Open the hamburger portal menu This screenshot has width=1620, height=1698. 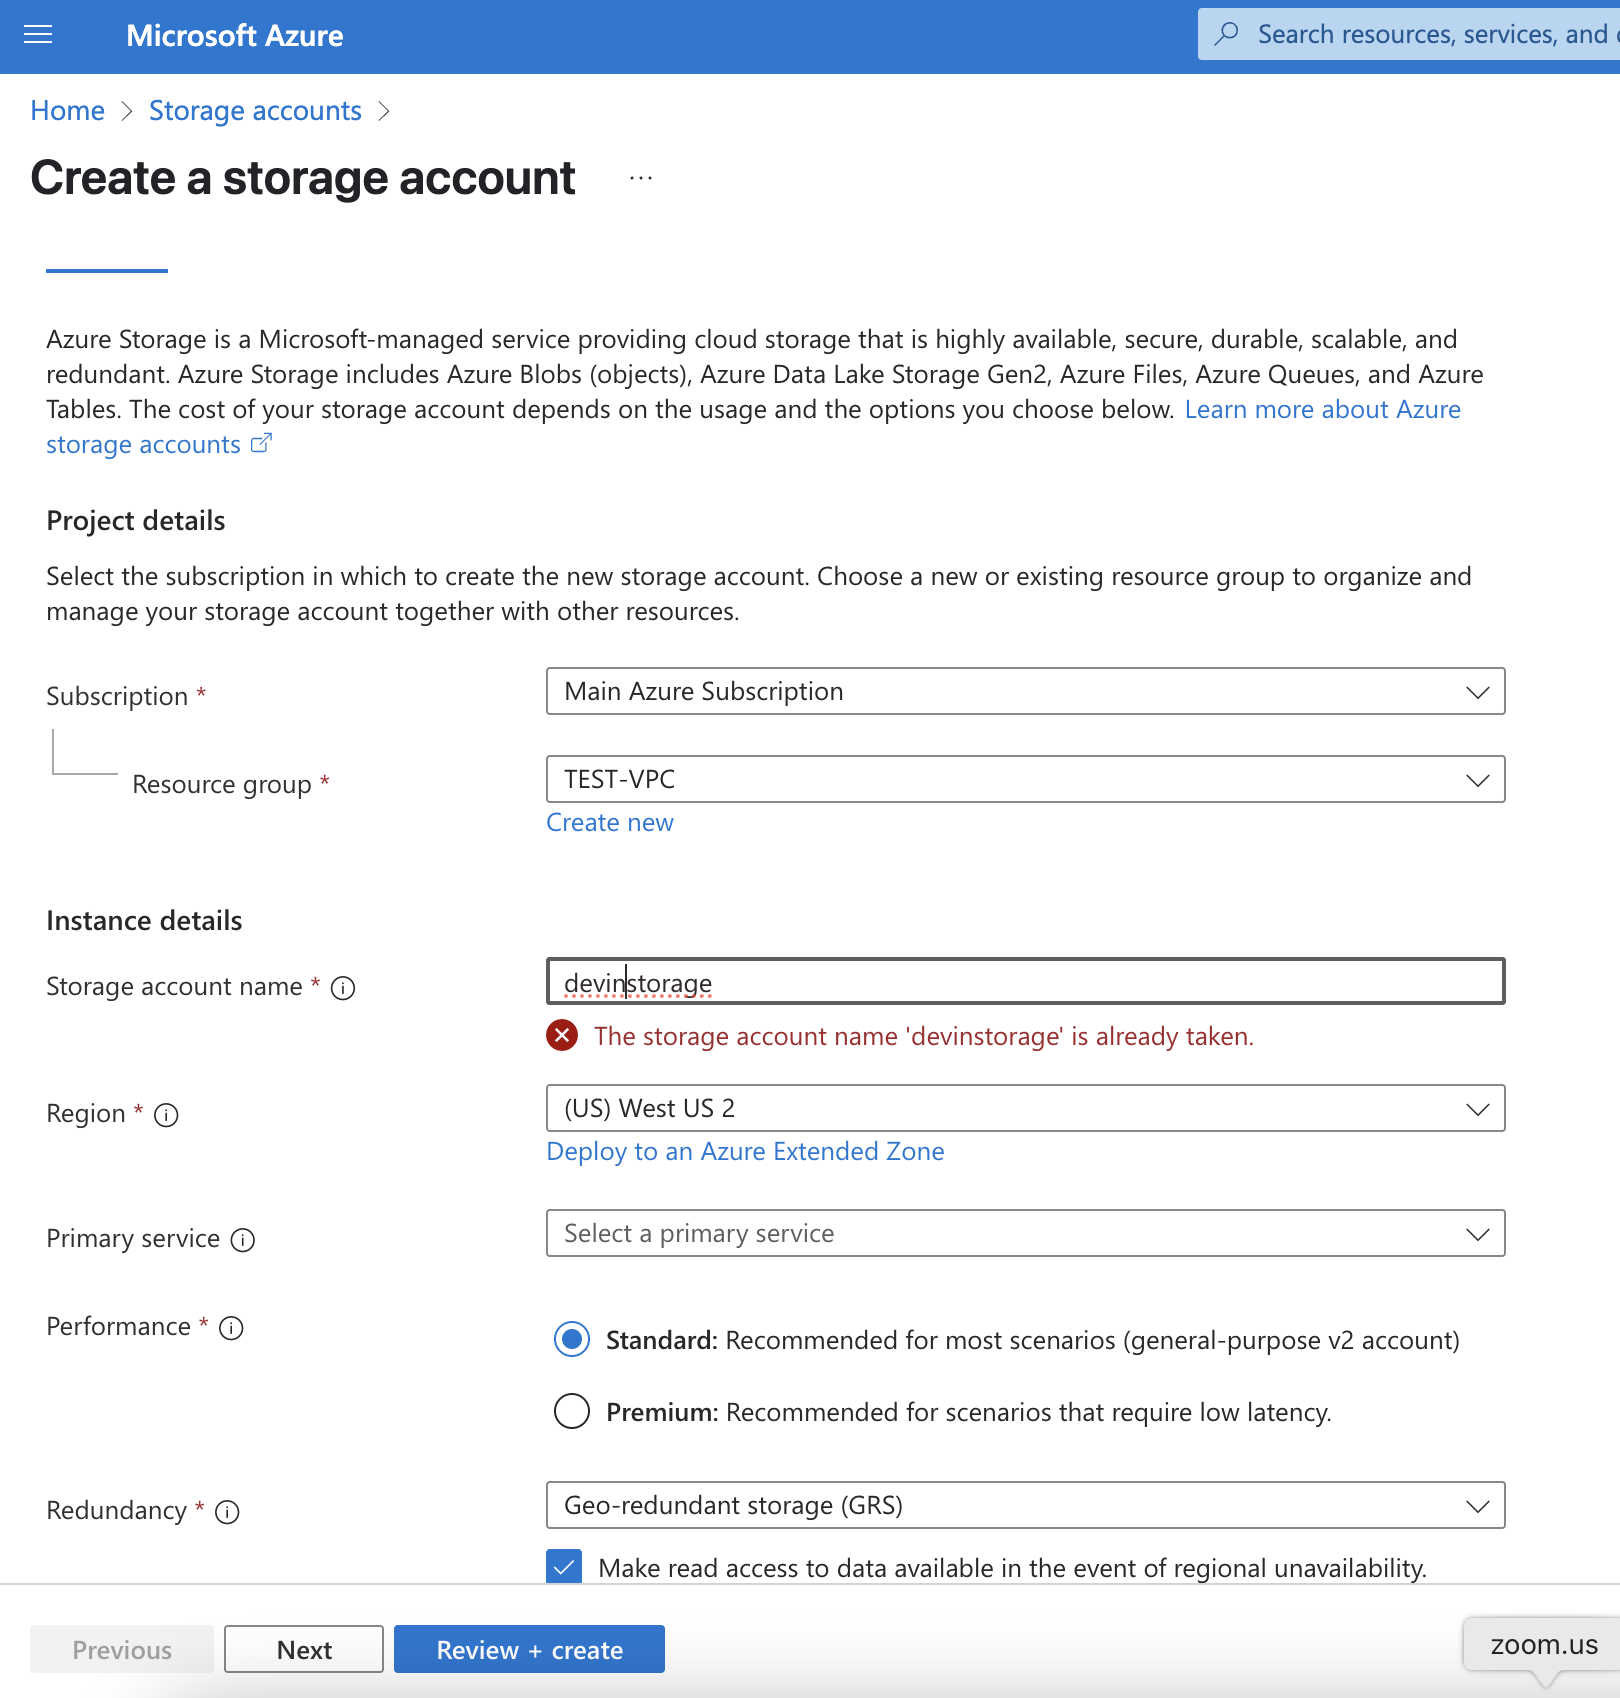pos(38,35)
